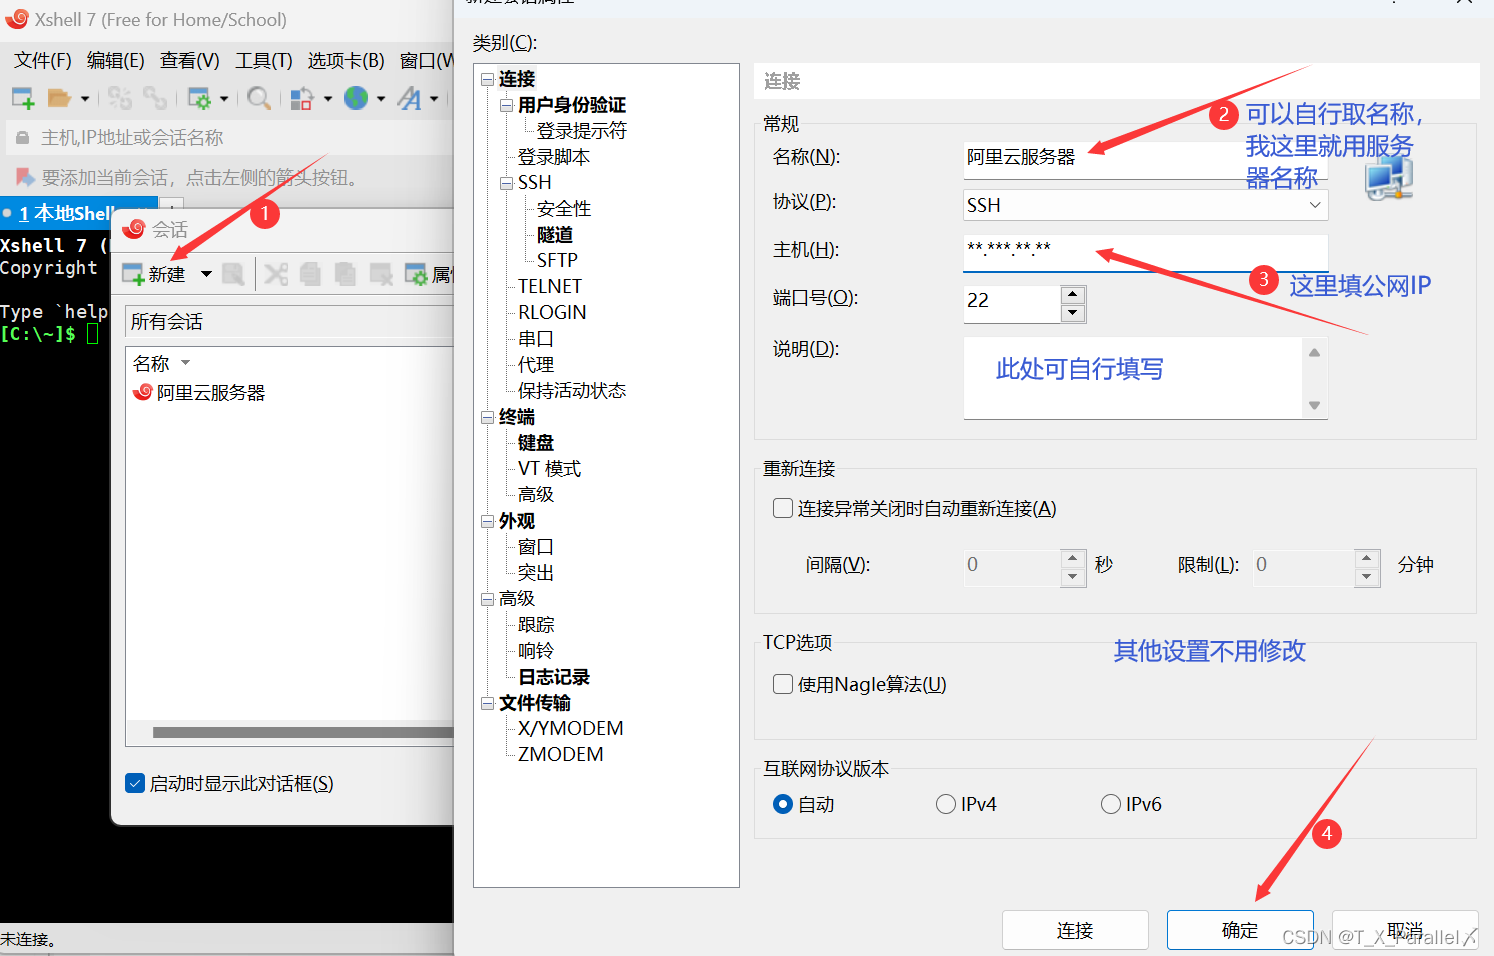Expand the dropdown arrow next to 新建
Viewport: 1494px width, 956px height.
pyautogui.click(x=206, y=274)
